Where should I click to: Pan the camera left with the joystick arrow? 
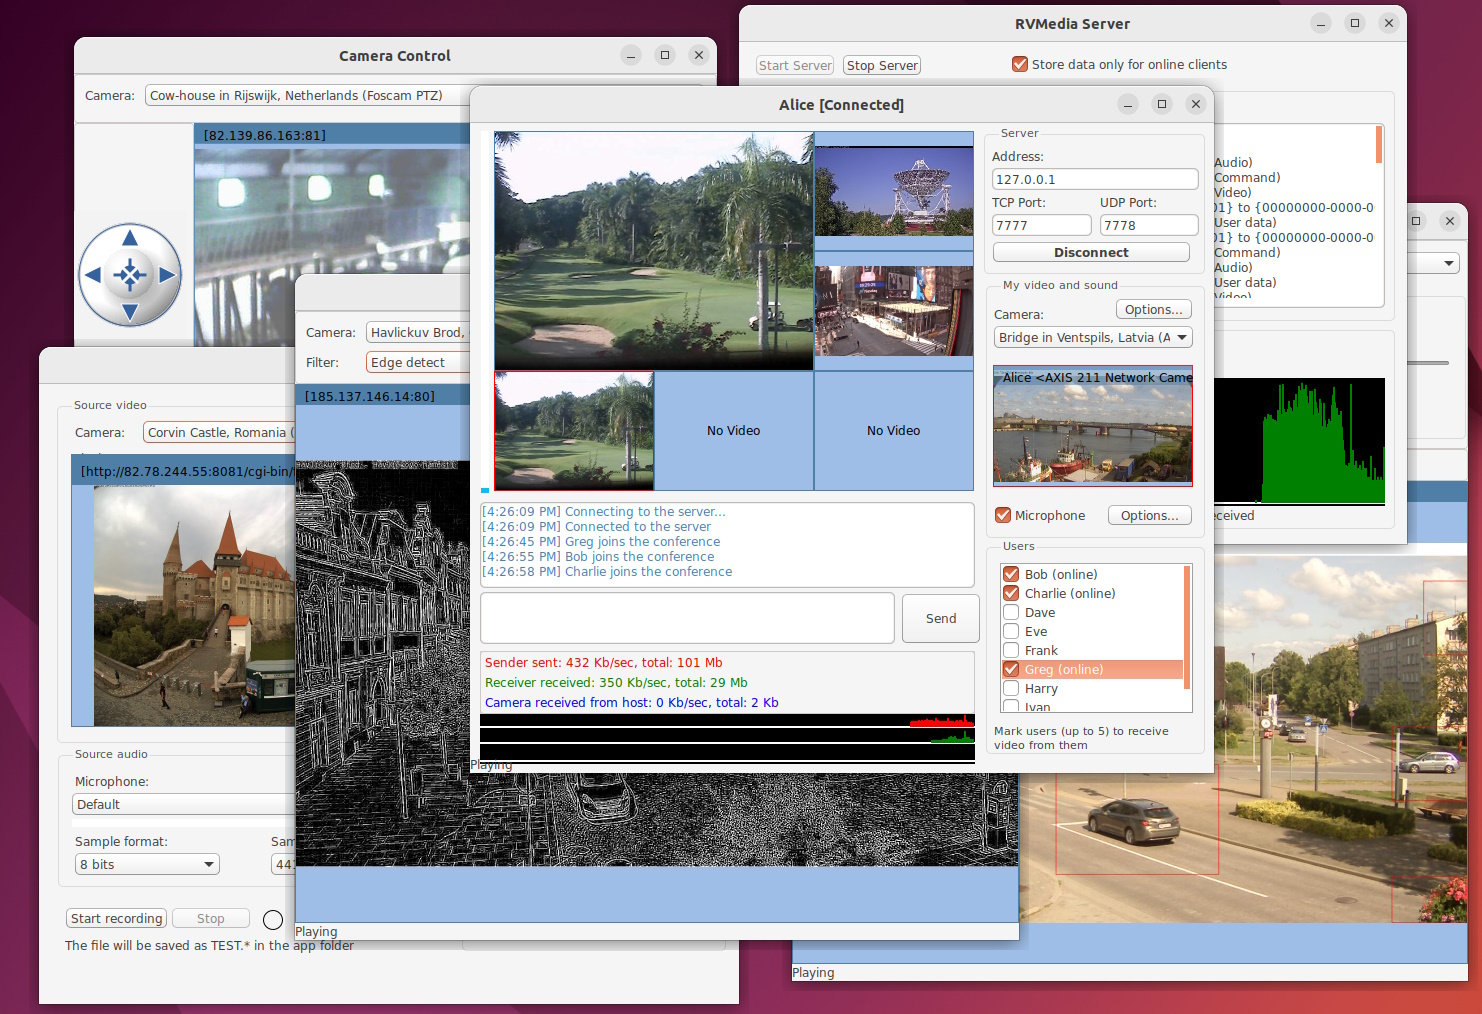coord(92,276)
